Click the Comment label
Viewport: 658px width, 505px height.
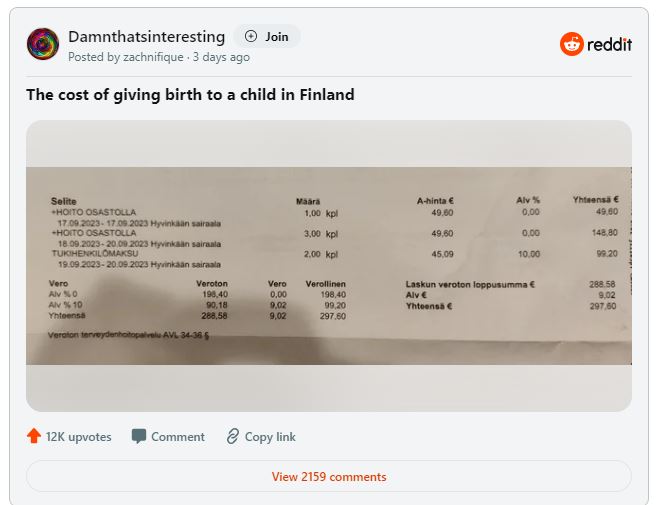[x=178, y=437]
